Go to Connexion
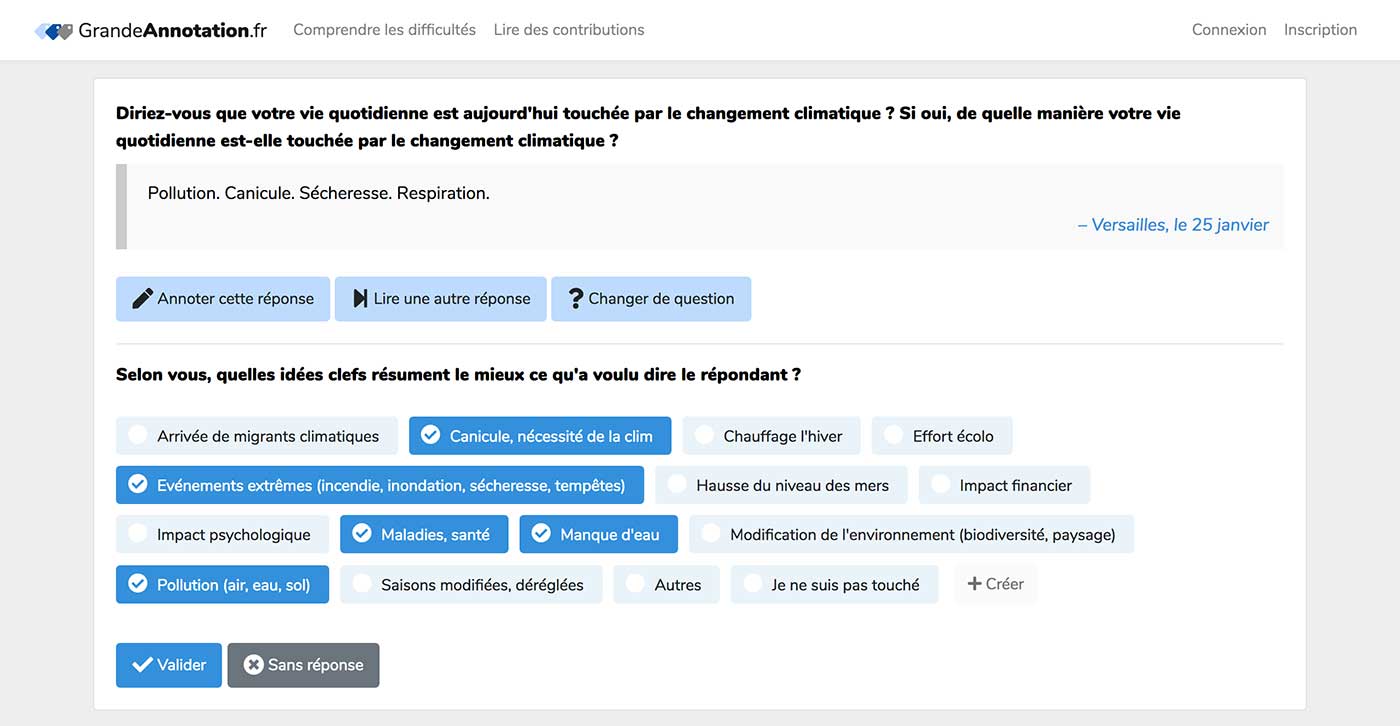This screenshot has height=726, width=1400. pyautogui.click(x=1229, y=30)
